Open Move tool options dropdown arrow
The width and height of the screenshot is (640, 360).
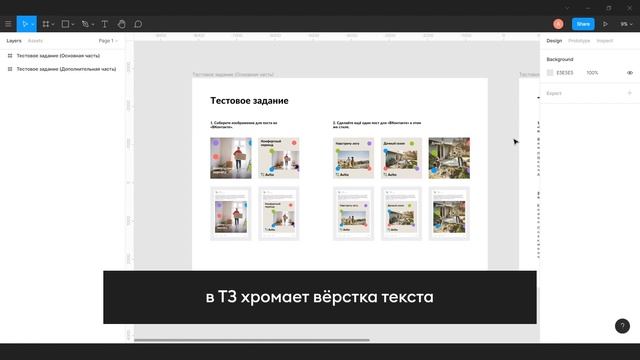pyautogui.click(x=33, y=24)
